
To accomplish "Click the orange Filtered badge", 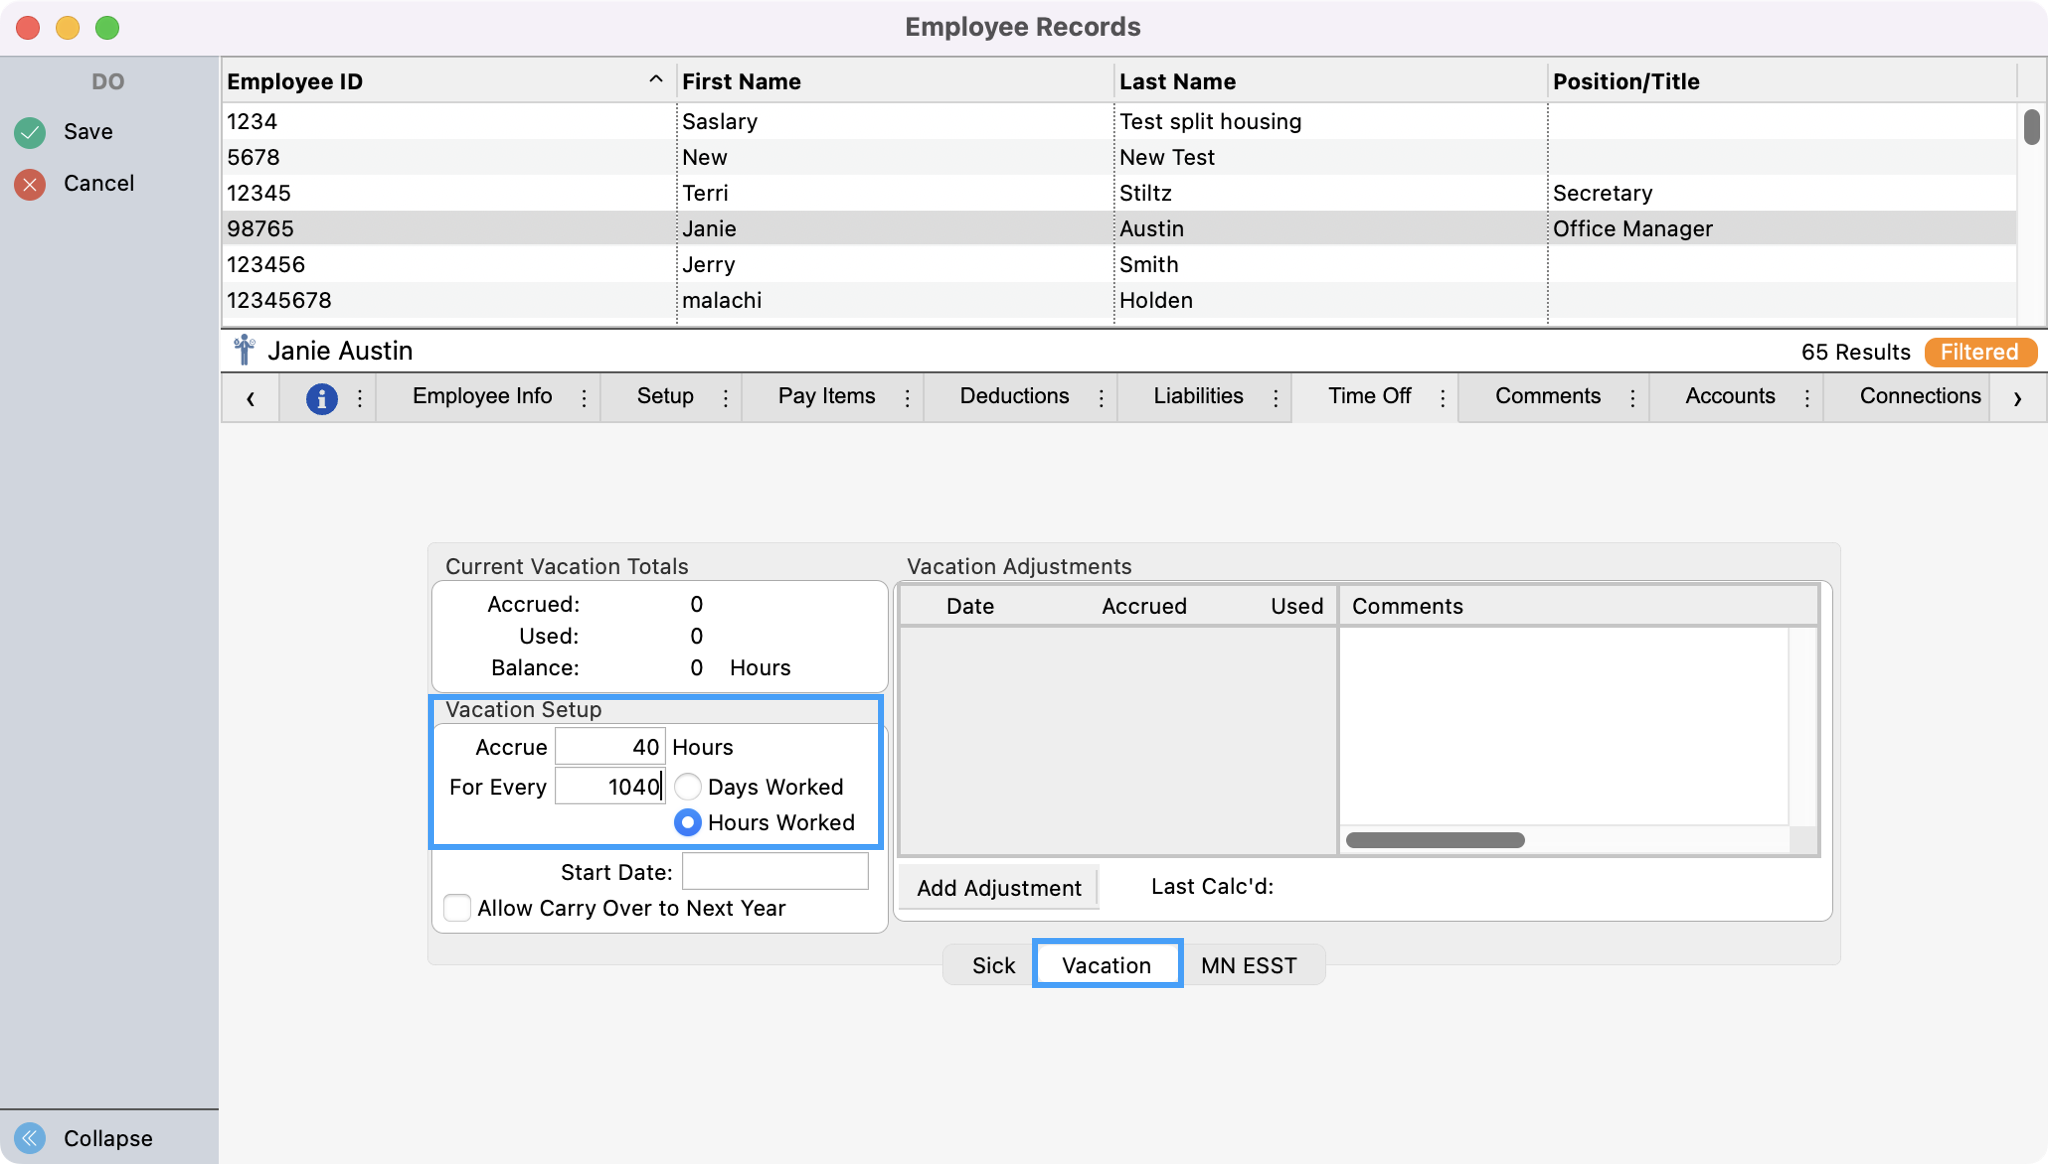I will tap(1979, 352).
